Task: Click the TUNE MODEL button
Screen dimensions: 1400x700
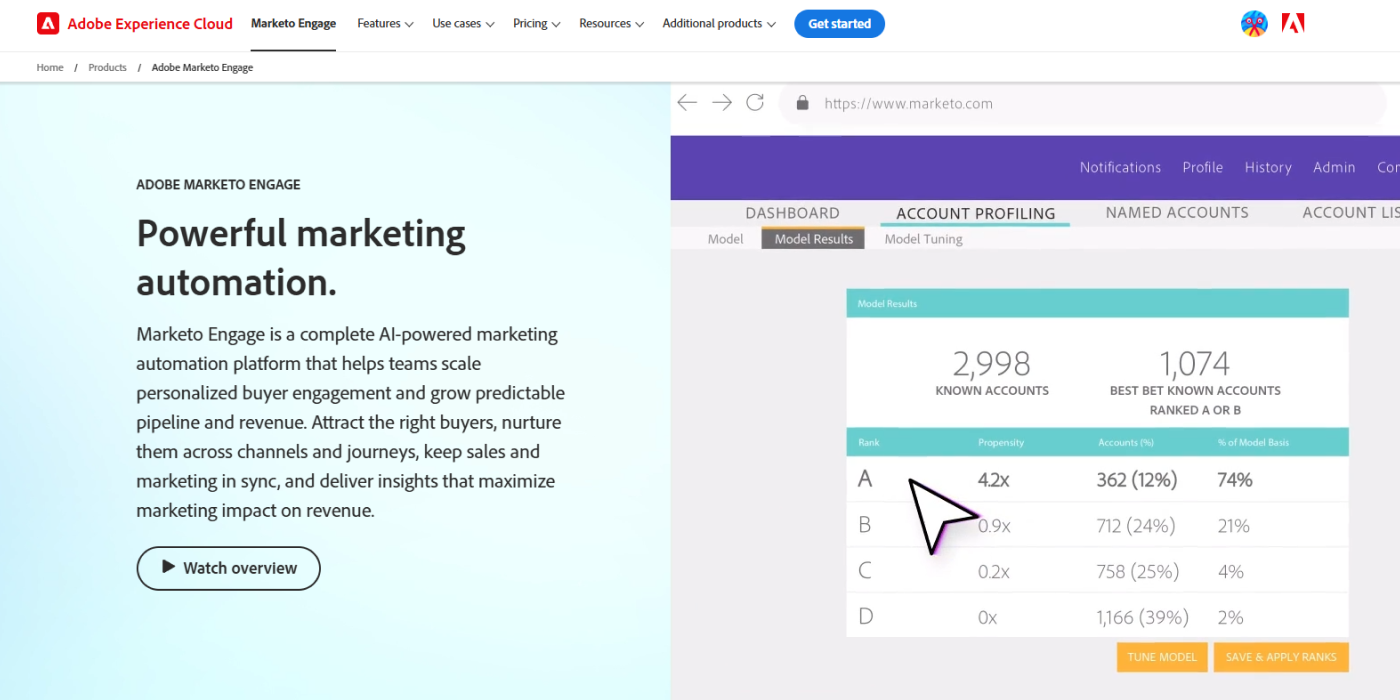Action: (x=1162, y=657)
